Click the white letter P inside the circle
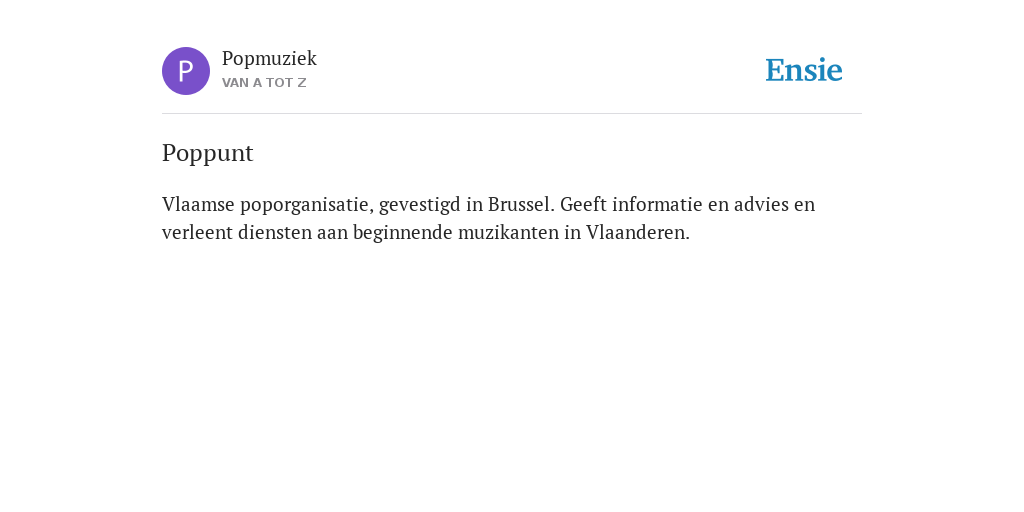 point(186,71)
